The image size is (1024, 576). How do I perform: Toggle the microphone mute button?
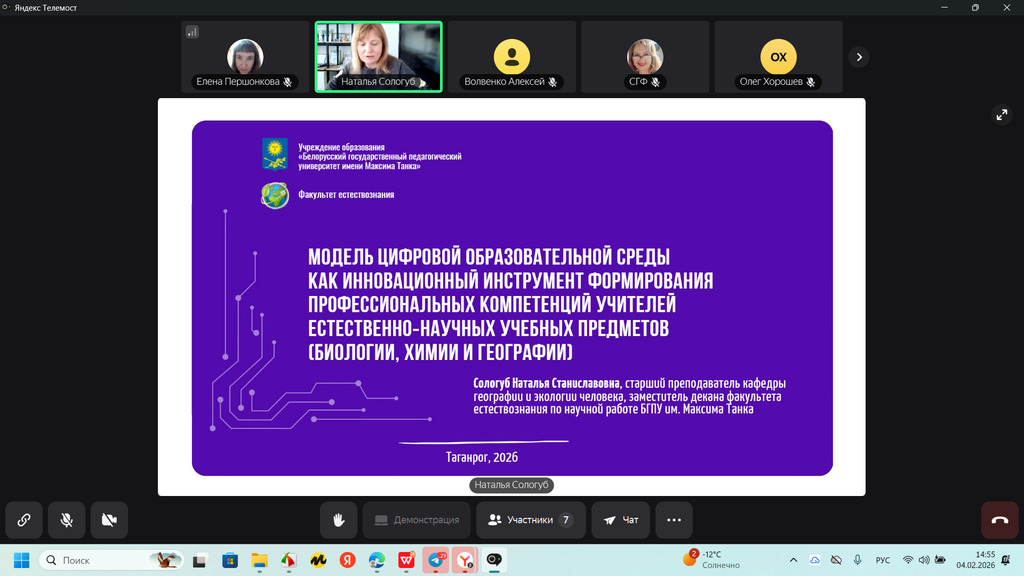pos(66,520)
